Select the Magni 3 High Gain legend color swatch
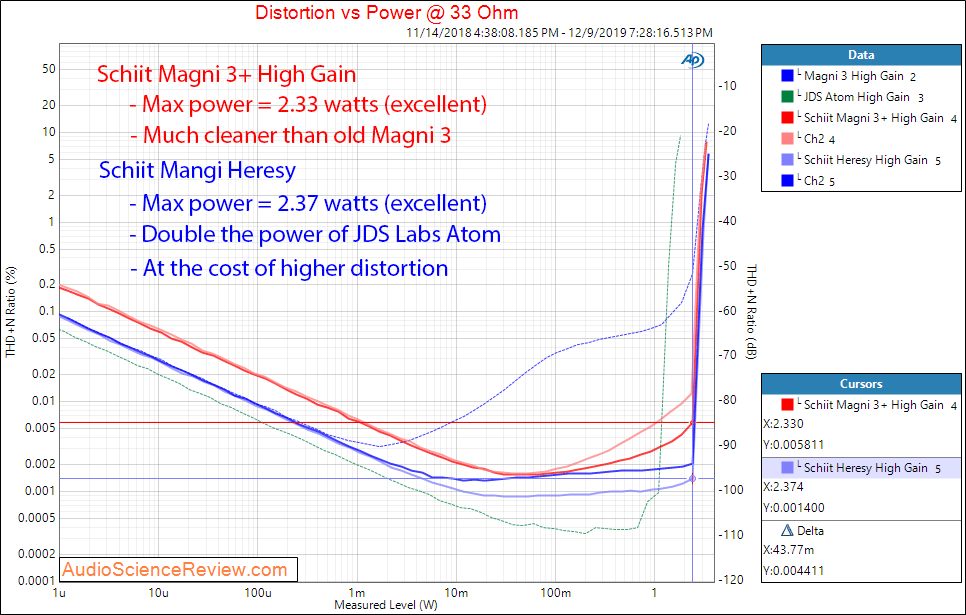Viewport: 966px width, 615px height. pos(787,76)
